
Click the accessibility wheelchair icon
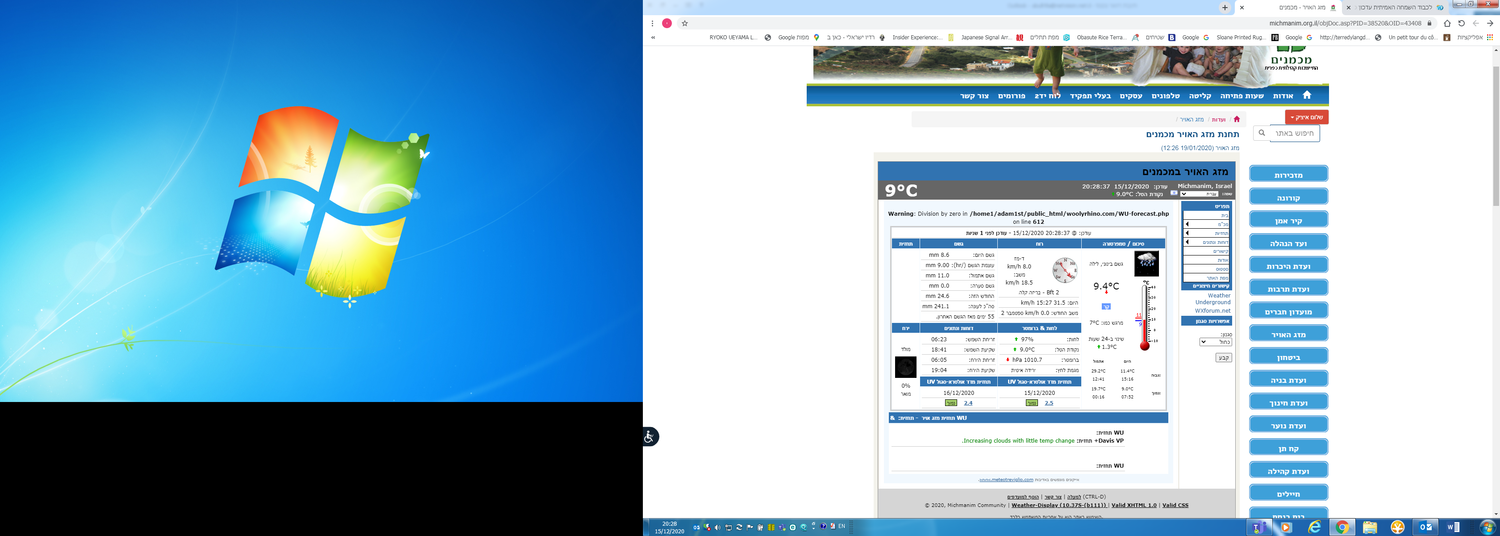(x=649, y=436)
